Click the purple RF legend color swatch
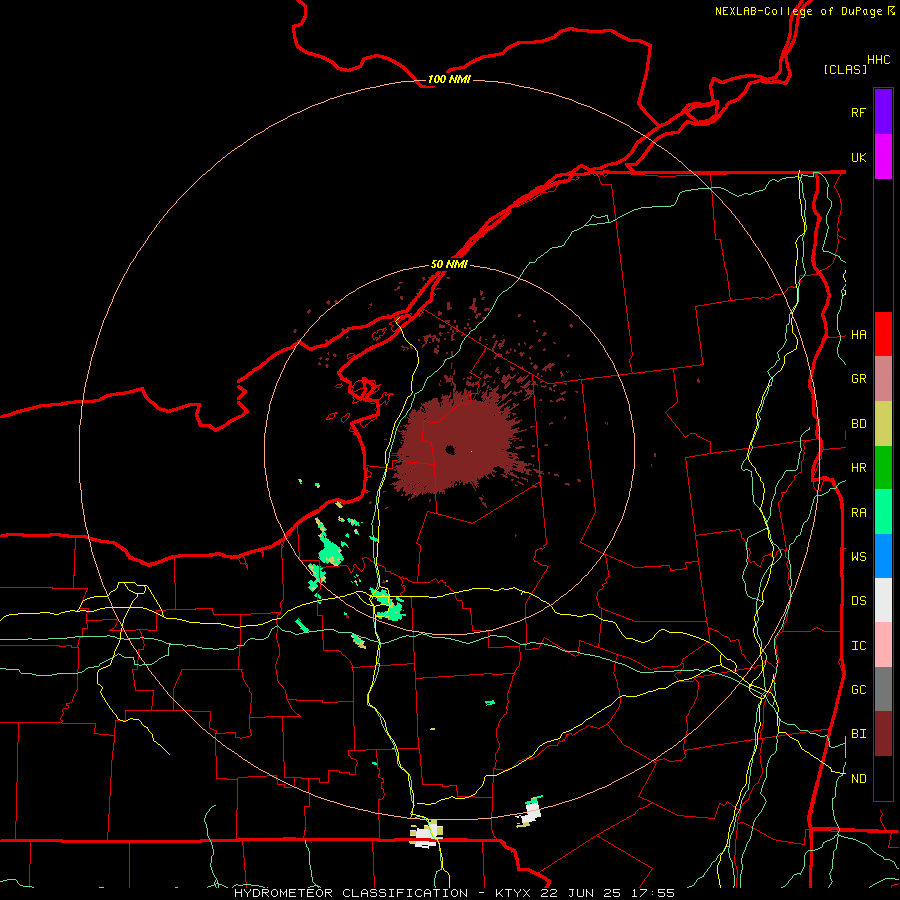 tap(883, 112)
